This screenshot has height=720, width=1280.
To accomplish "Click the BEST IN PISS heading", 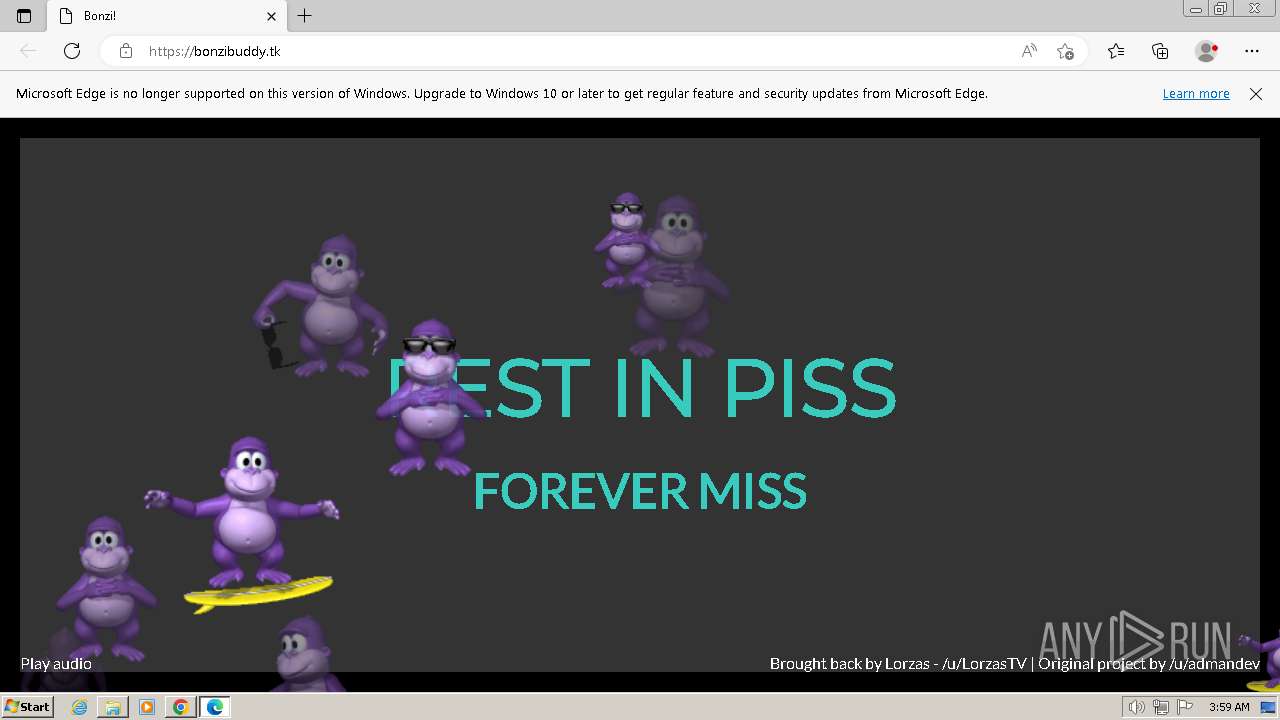I will [x=641, y=389].
